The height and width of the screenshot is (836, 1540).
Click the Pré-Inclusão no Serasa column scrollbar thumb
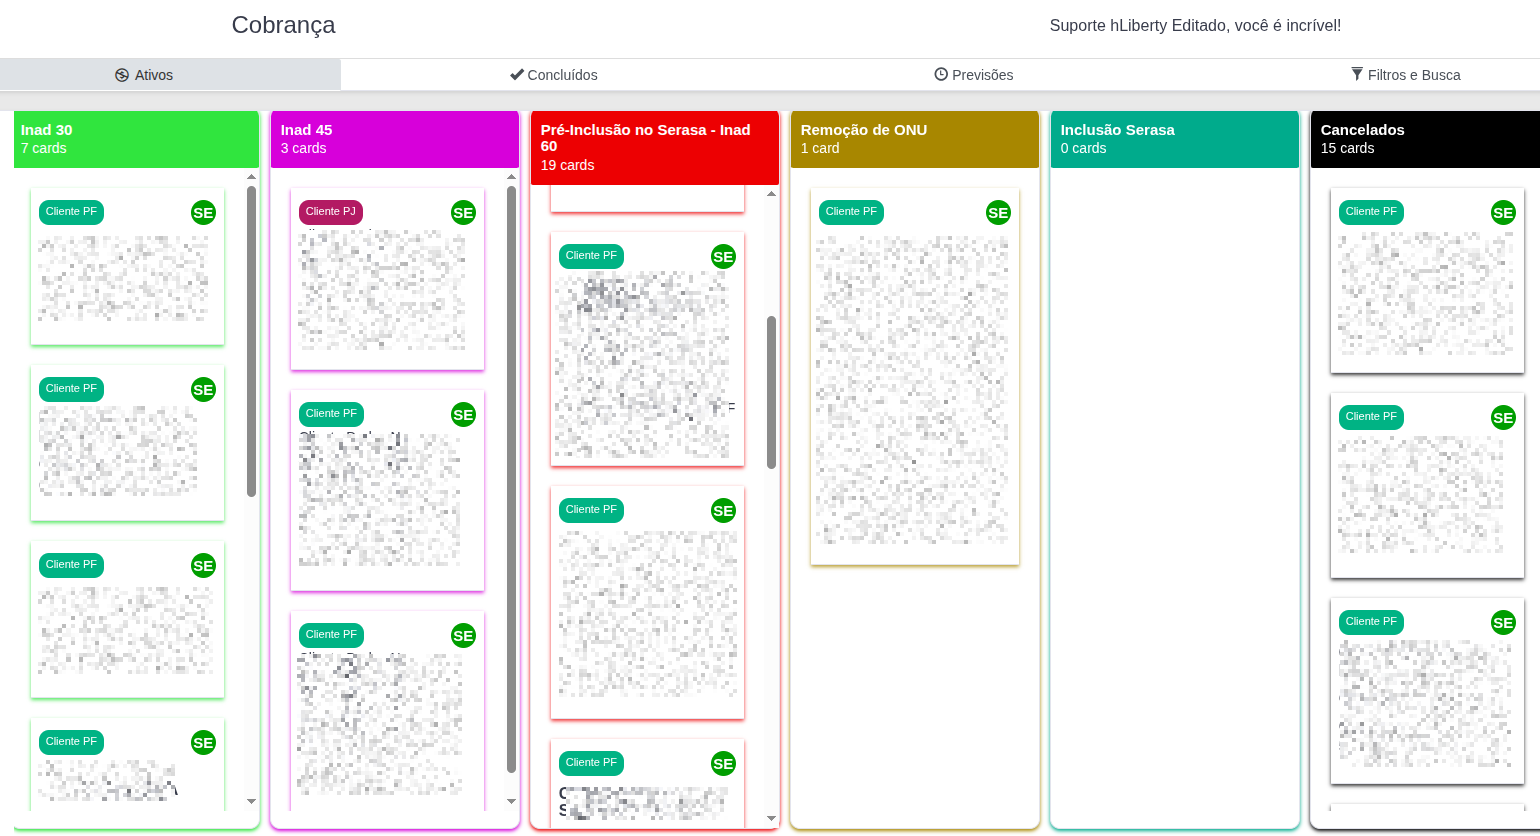pyautogui.click(x=771, y=392)
